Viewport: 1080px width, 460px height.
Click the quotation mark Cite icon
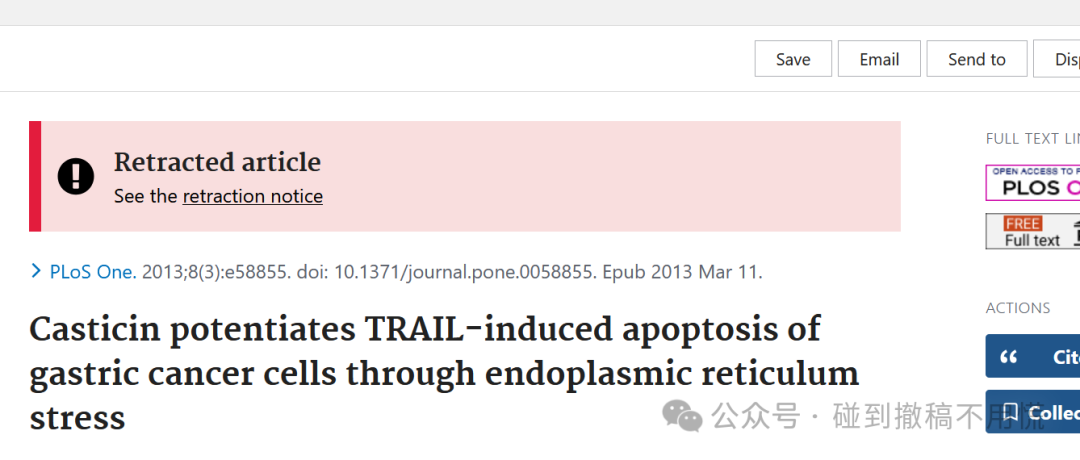click(x=1008, y=357)
